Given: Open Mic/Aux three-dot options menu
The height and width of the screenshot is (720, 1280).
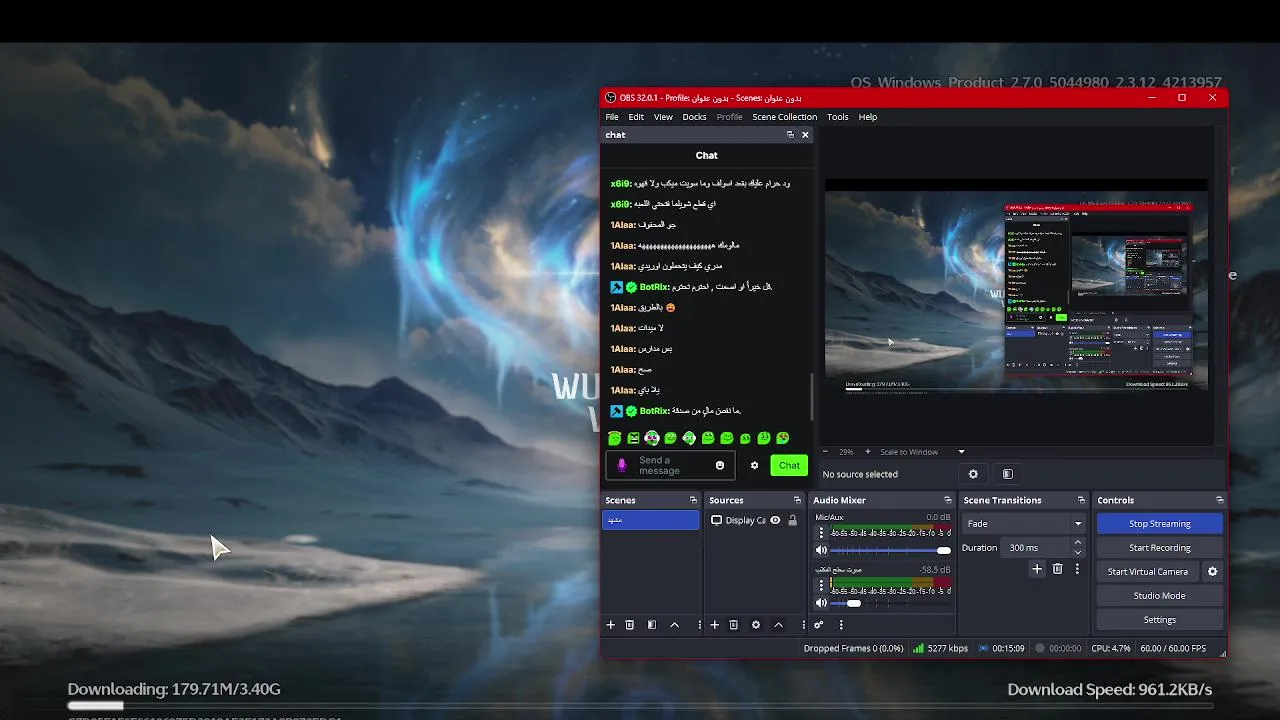Looking at the screenshot, I should [x=821, y=533].
